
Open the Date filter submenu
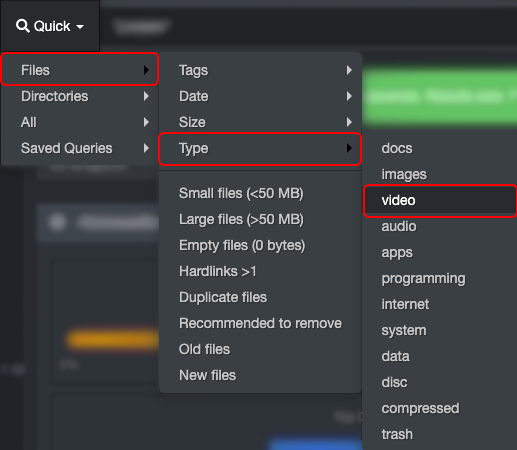260,96
